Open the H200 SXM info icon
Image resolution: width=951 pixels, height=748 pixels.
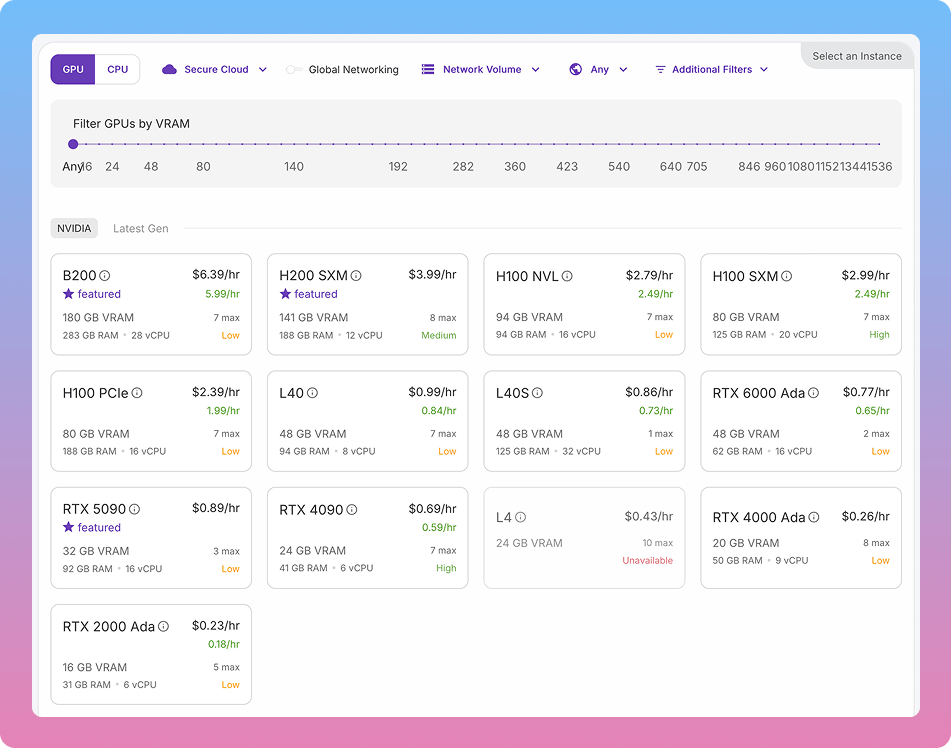click(x=356, y=276)
